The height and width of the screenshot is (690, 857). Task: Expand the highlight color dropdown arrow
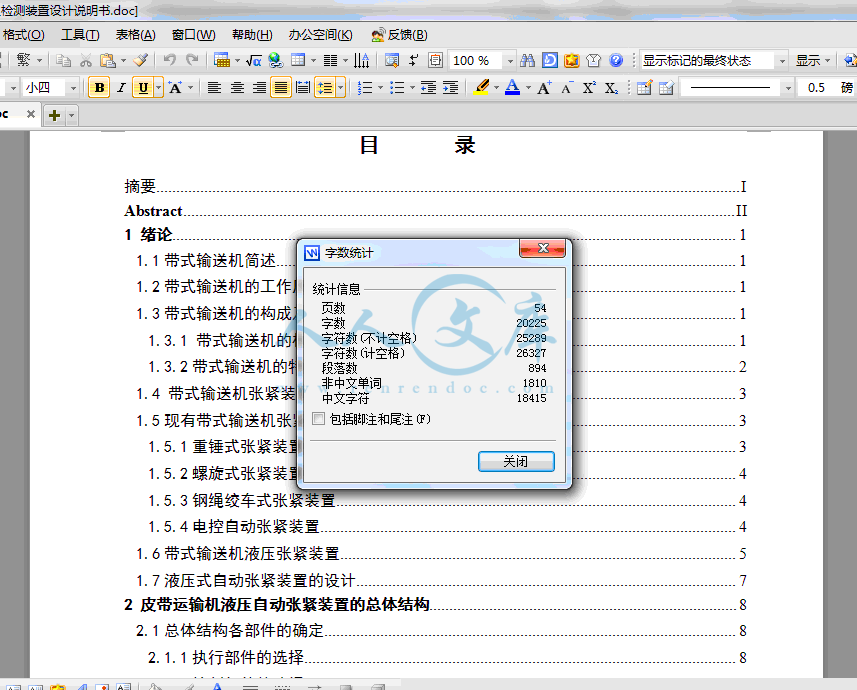click(x=496, y=87)
